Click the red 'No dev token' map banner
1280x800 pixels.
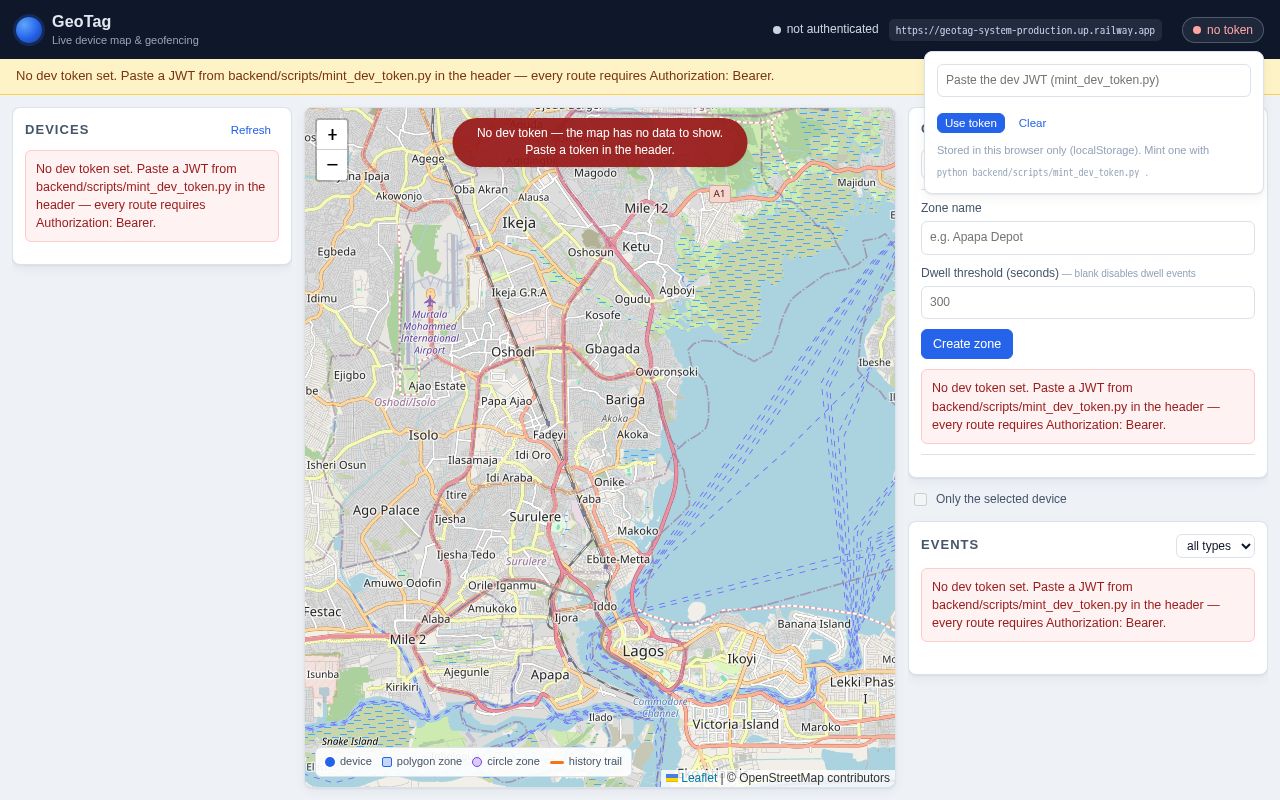600,142
